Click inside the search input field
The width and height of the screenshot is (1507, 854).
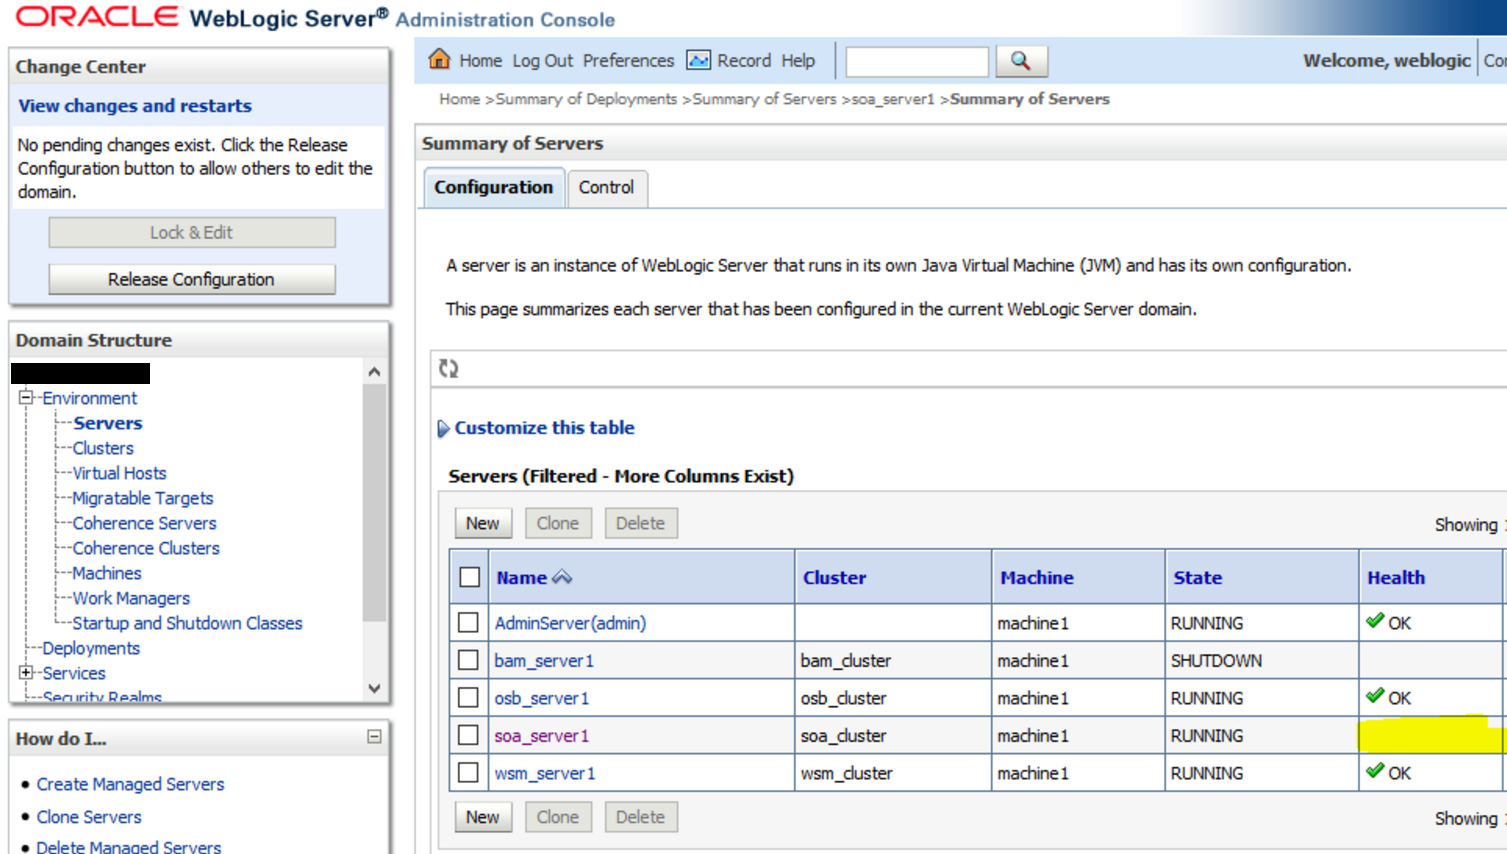pyautogui.click(x=916, y=61)
